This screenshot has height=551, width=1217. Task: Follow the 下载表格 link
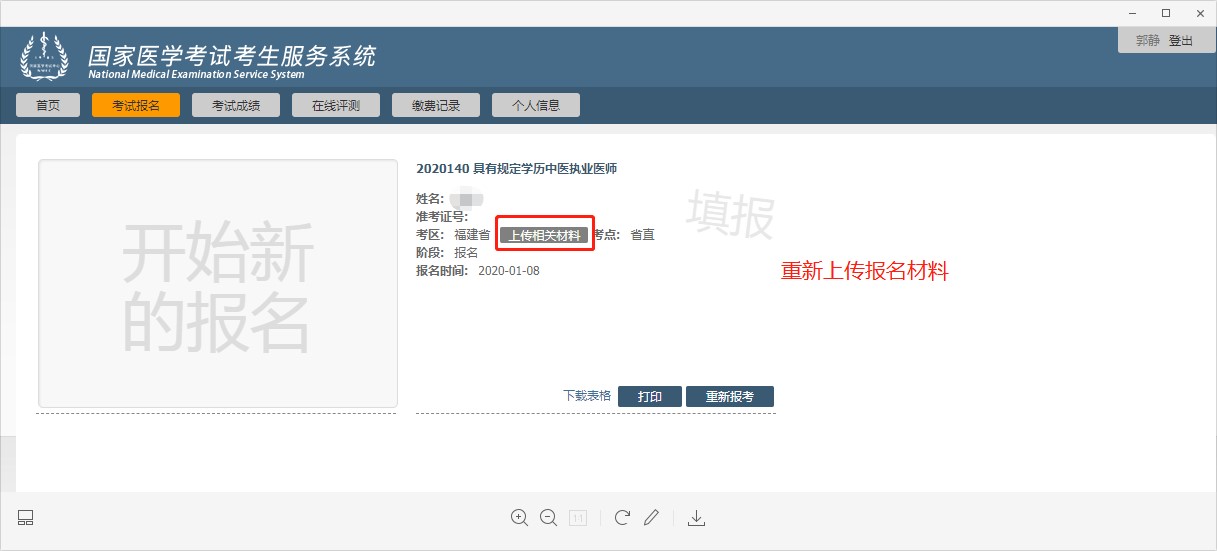pos(587,397)
